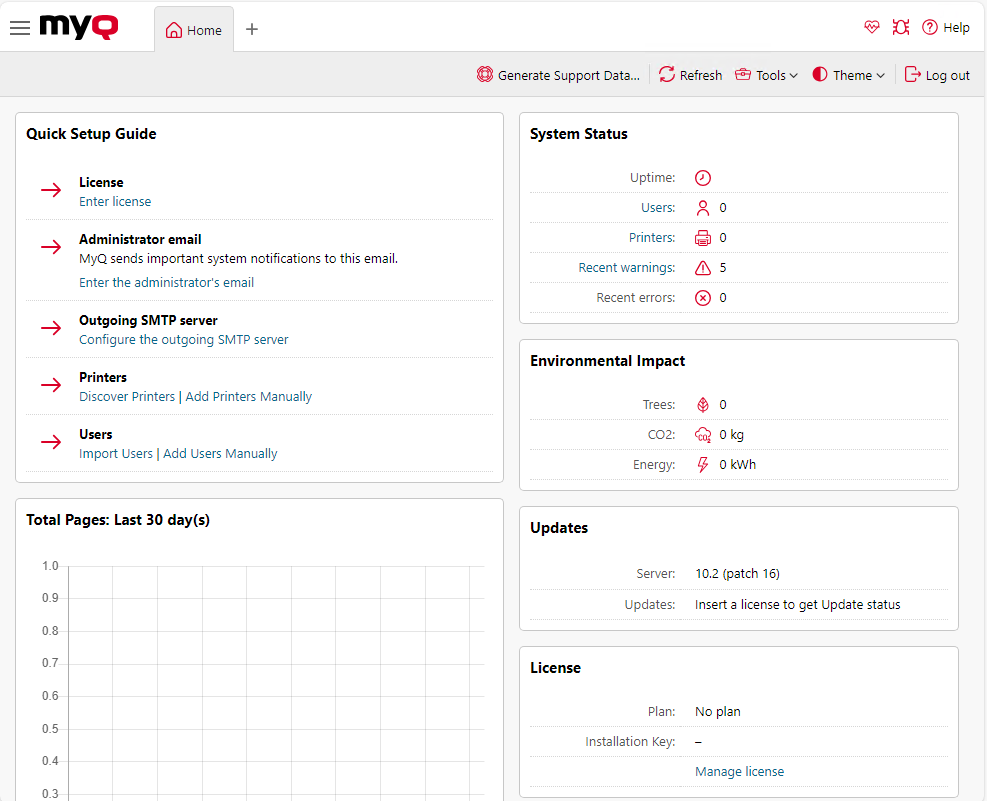Switch to the Home tab
This screenshot has width=987, height=801.
point(194,30)
